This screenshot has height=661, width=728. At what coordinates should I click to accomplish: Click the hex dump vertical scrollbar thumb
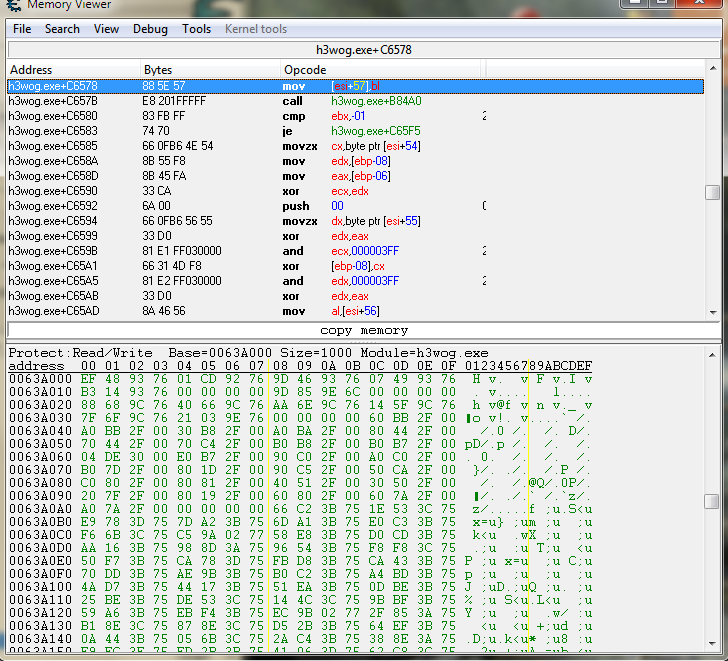pyautogui.click(x=711, y=501)
